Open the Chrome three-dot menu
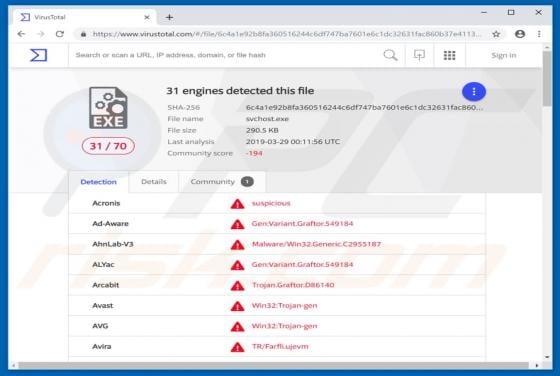 click(539, 34)
